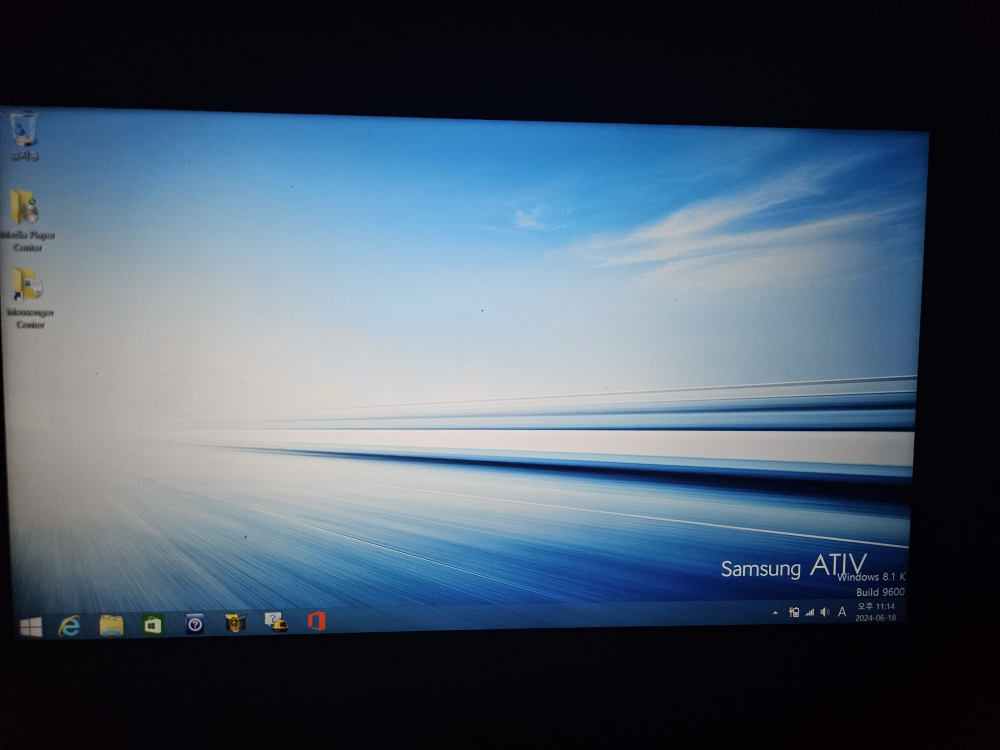Open the Windows Store taskbar icon

coord(152,624)
